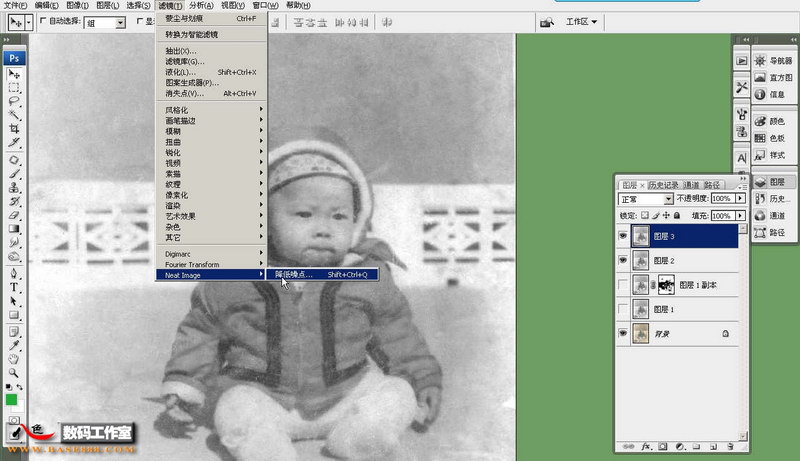Select the Zoom tool
This screenshot has width=800, height=461.
point(14,373)
